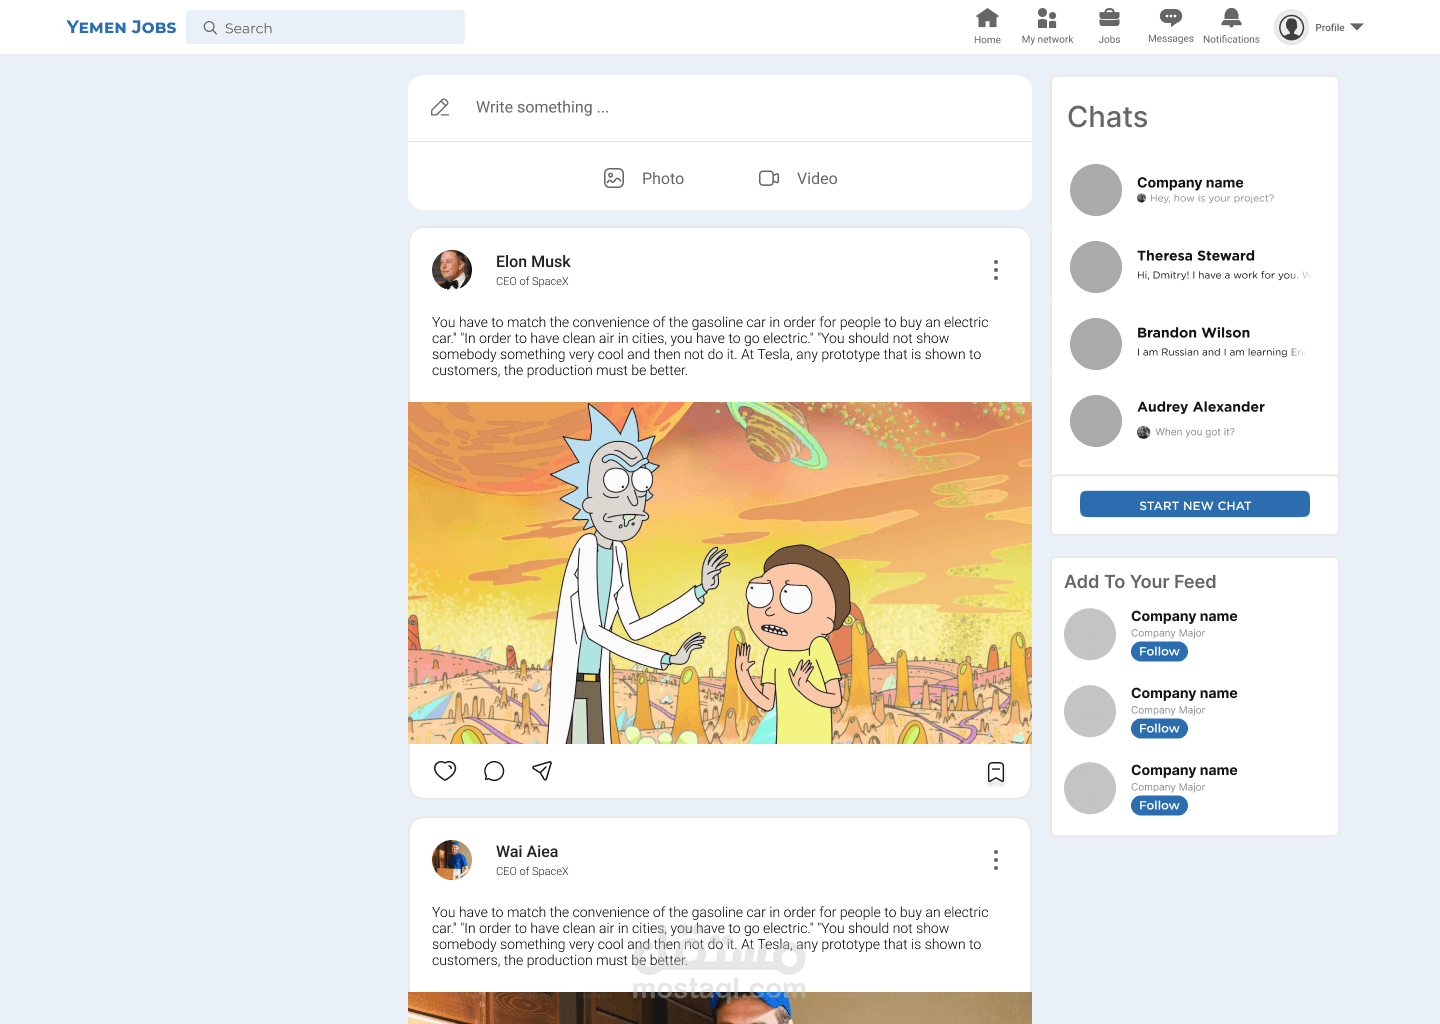Add a Video to the post
1440x1024 pixels.
pyautogui.click(x=798, y=178)
